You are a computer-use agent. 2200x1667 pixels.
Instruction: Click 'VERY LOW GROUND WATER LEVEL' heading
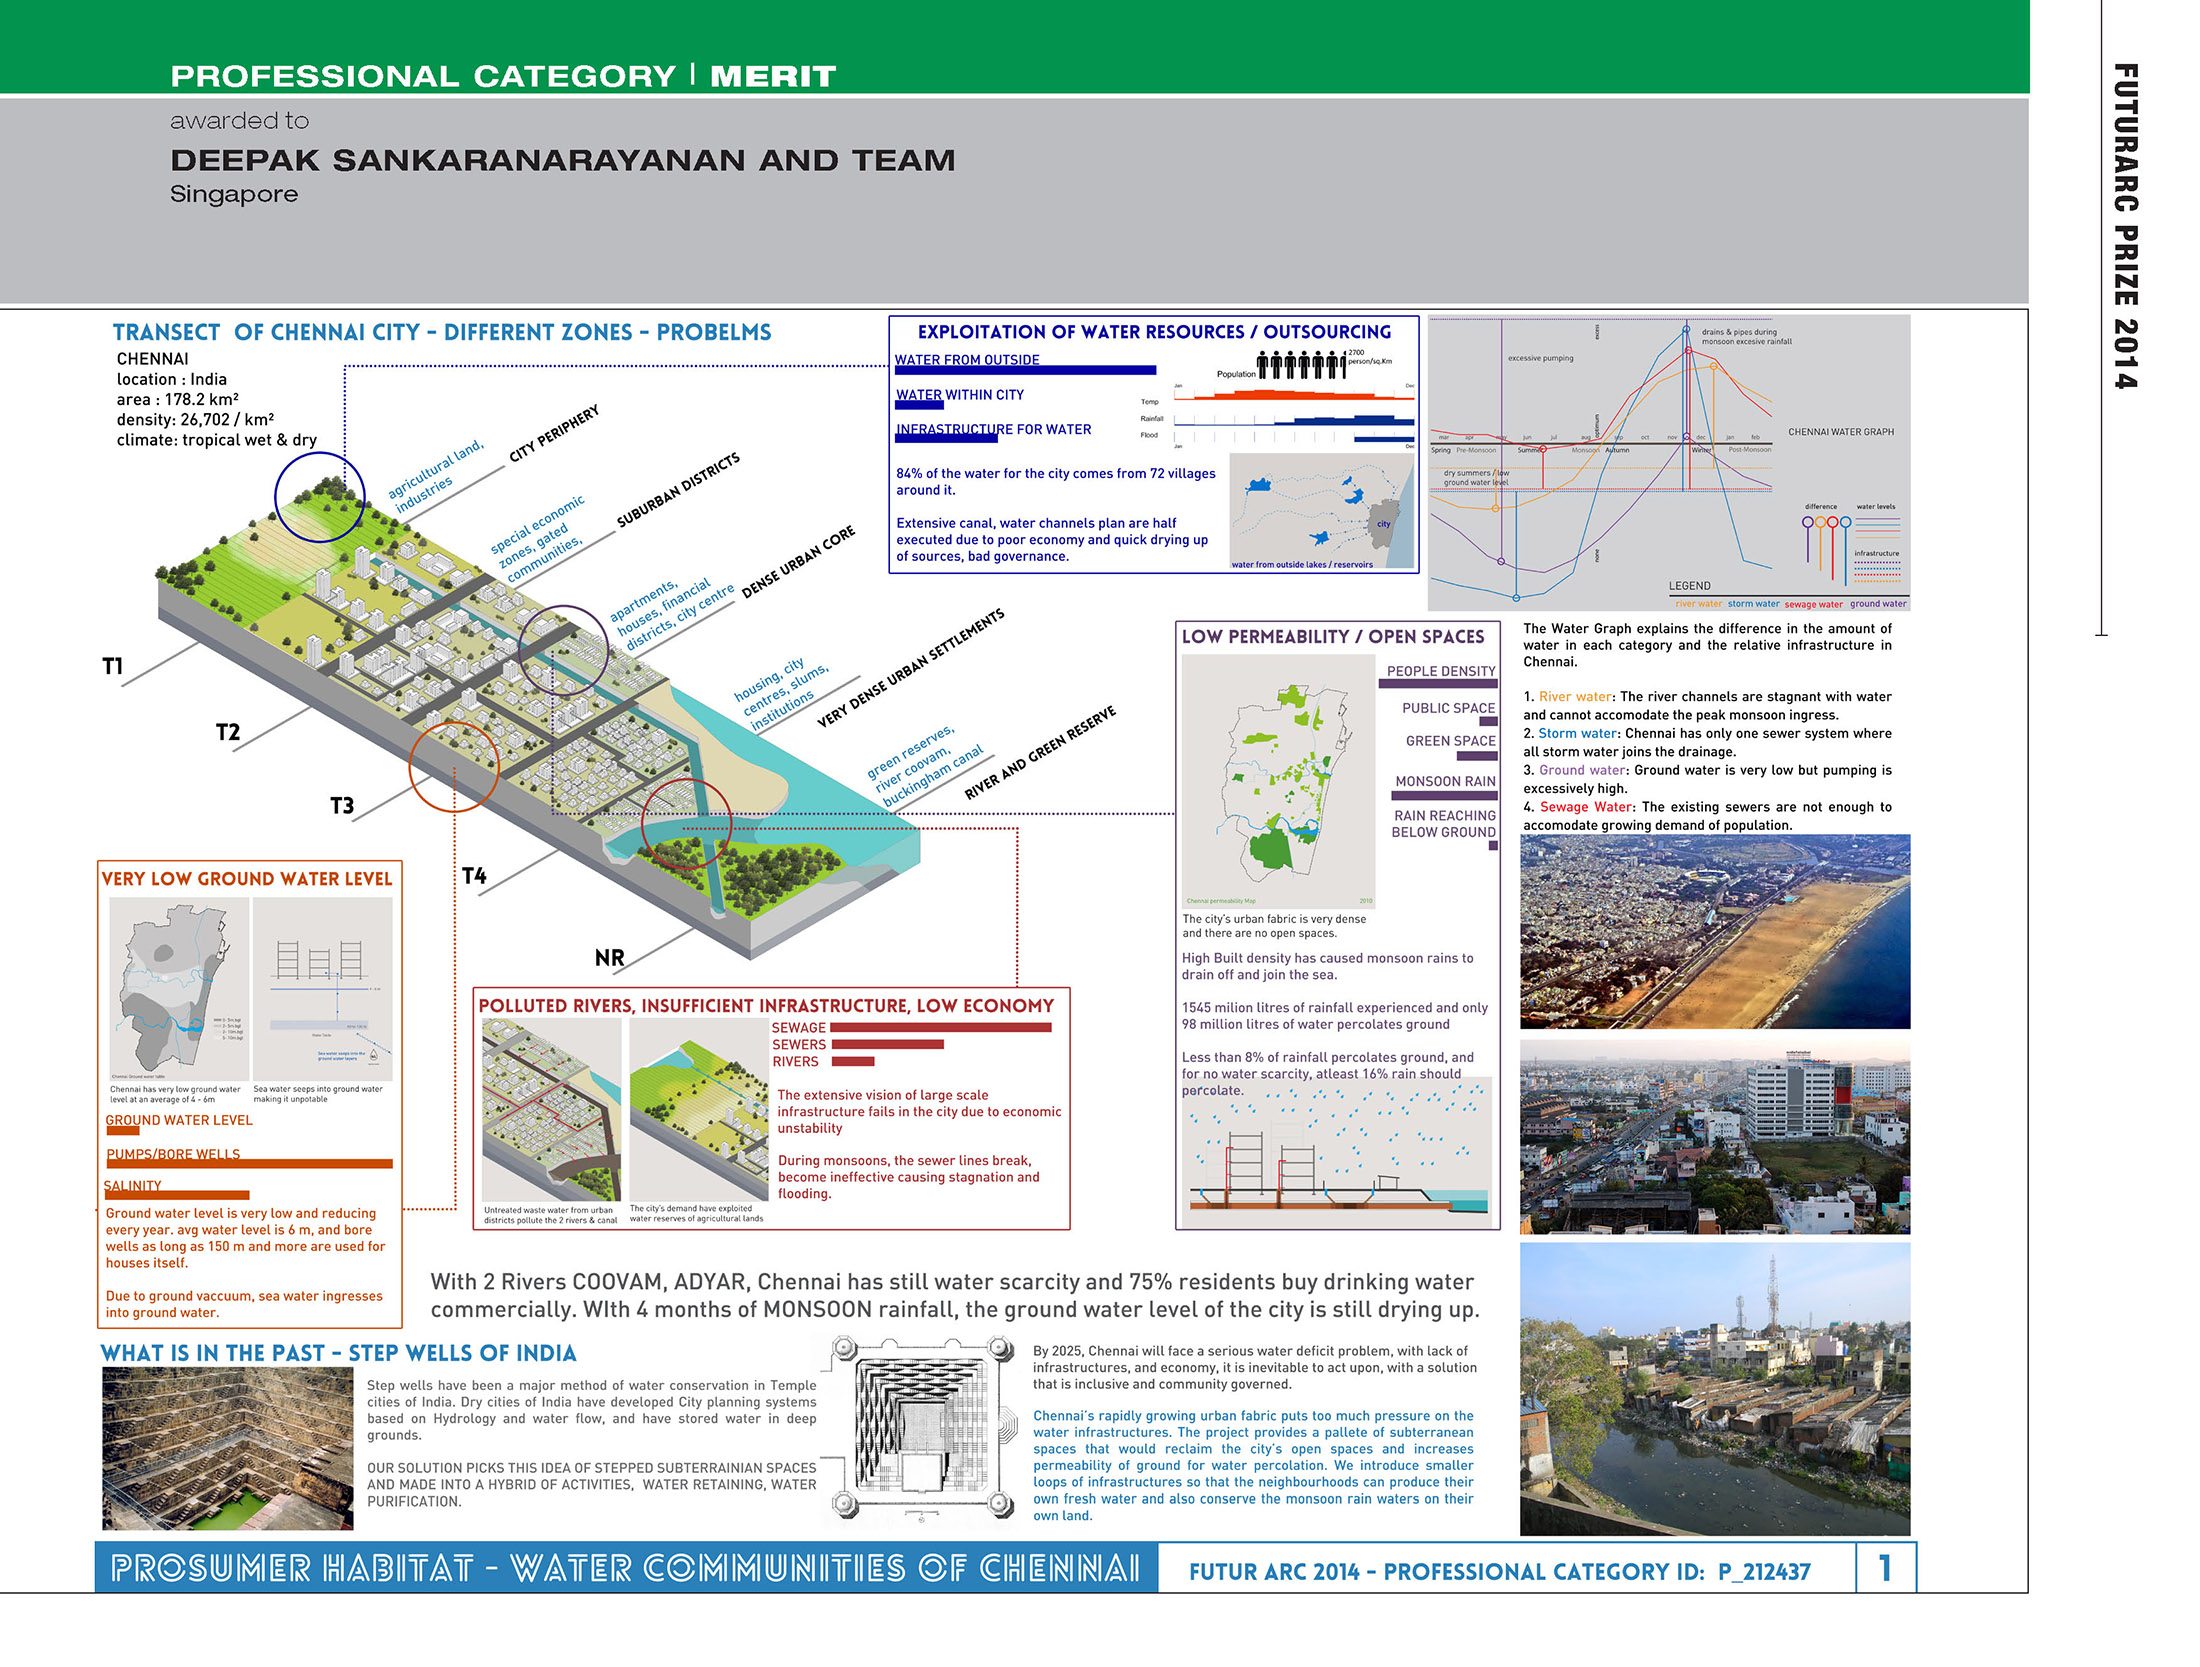247,879
